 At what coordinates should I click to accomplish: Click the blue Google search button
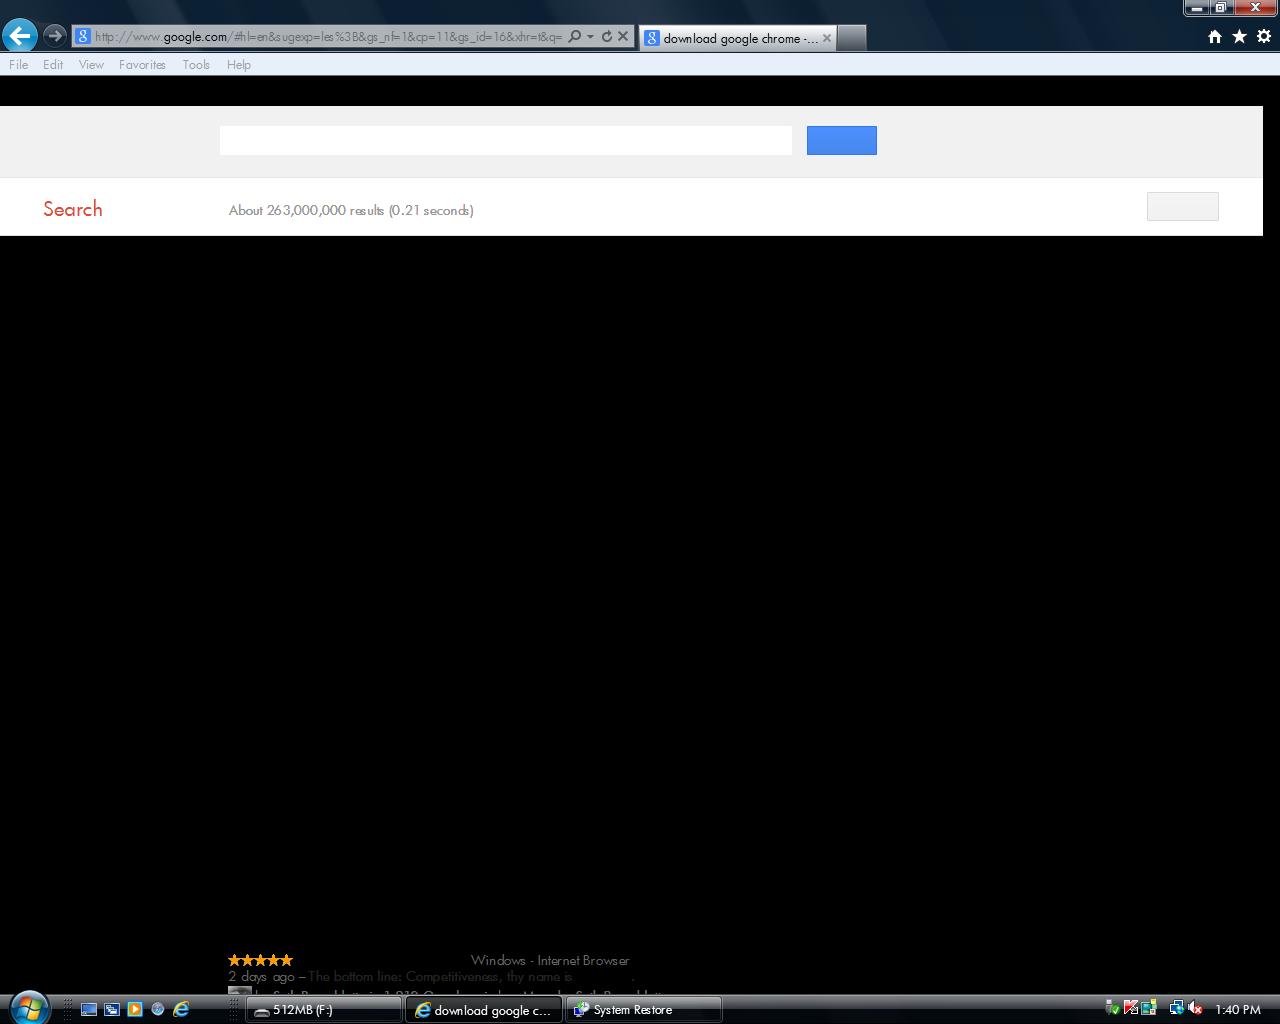click(841, 141)
